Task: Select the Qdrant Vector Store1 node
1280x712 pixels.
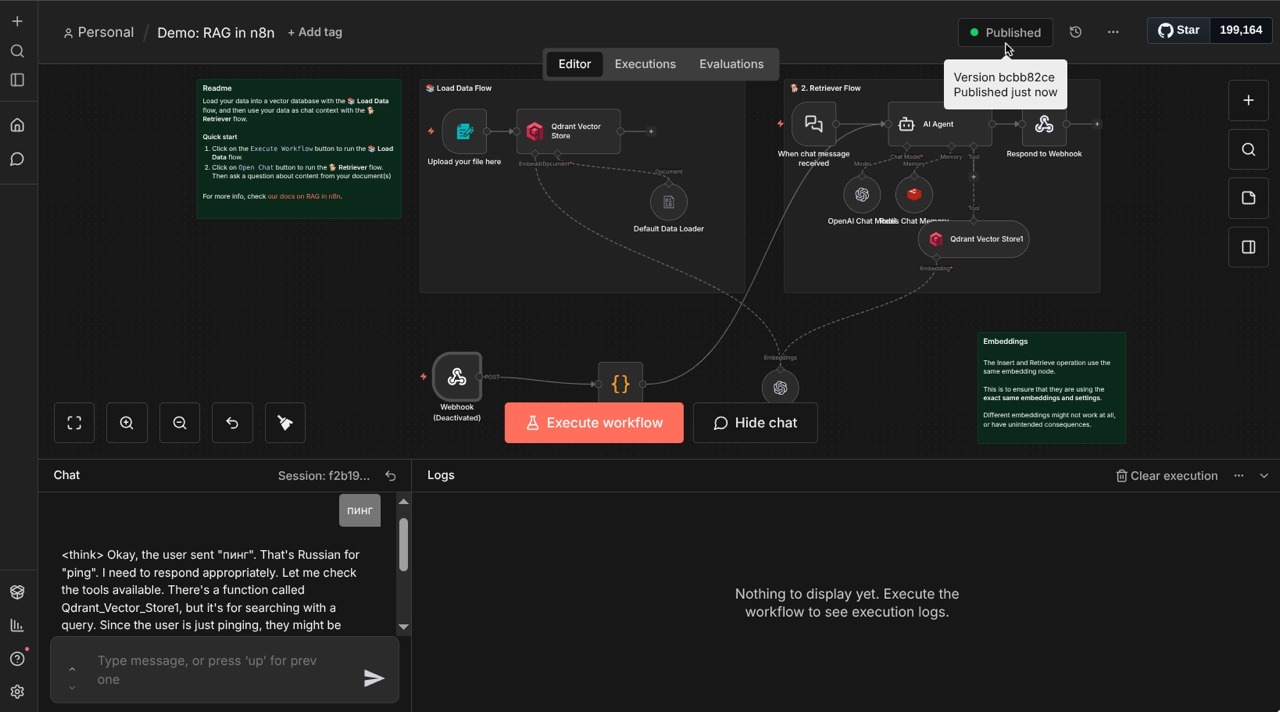Action: 974,239
